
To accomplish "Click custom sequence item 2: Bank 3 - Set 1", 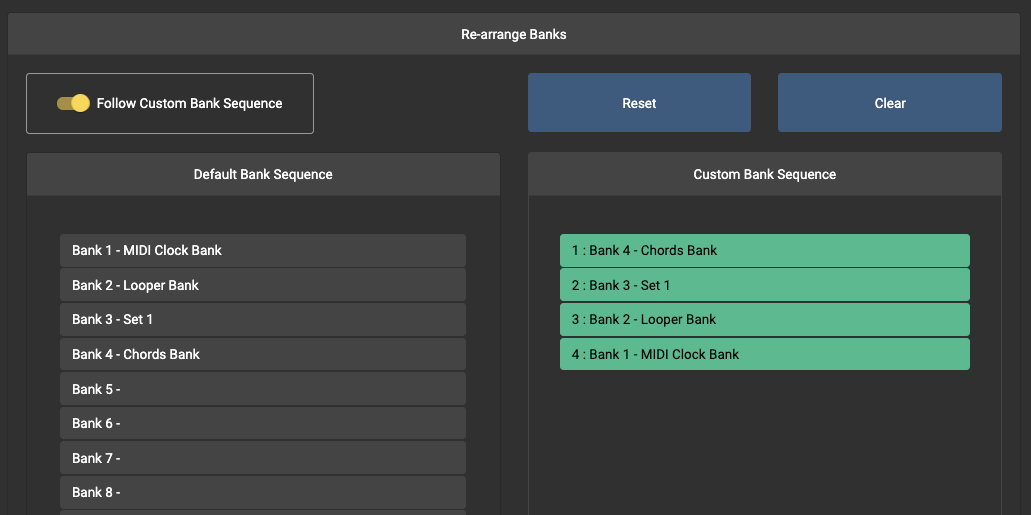I will (x=764, y=285).
